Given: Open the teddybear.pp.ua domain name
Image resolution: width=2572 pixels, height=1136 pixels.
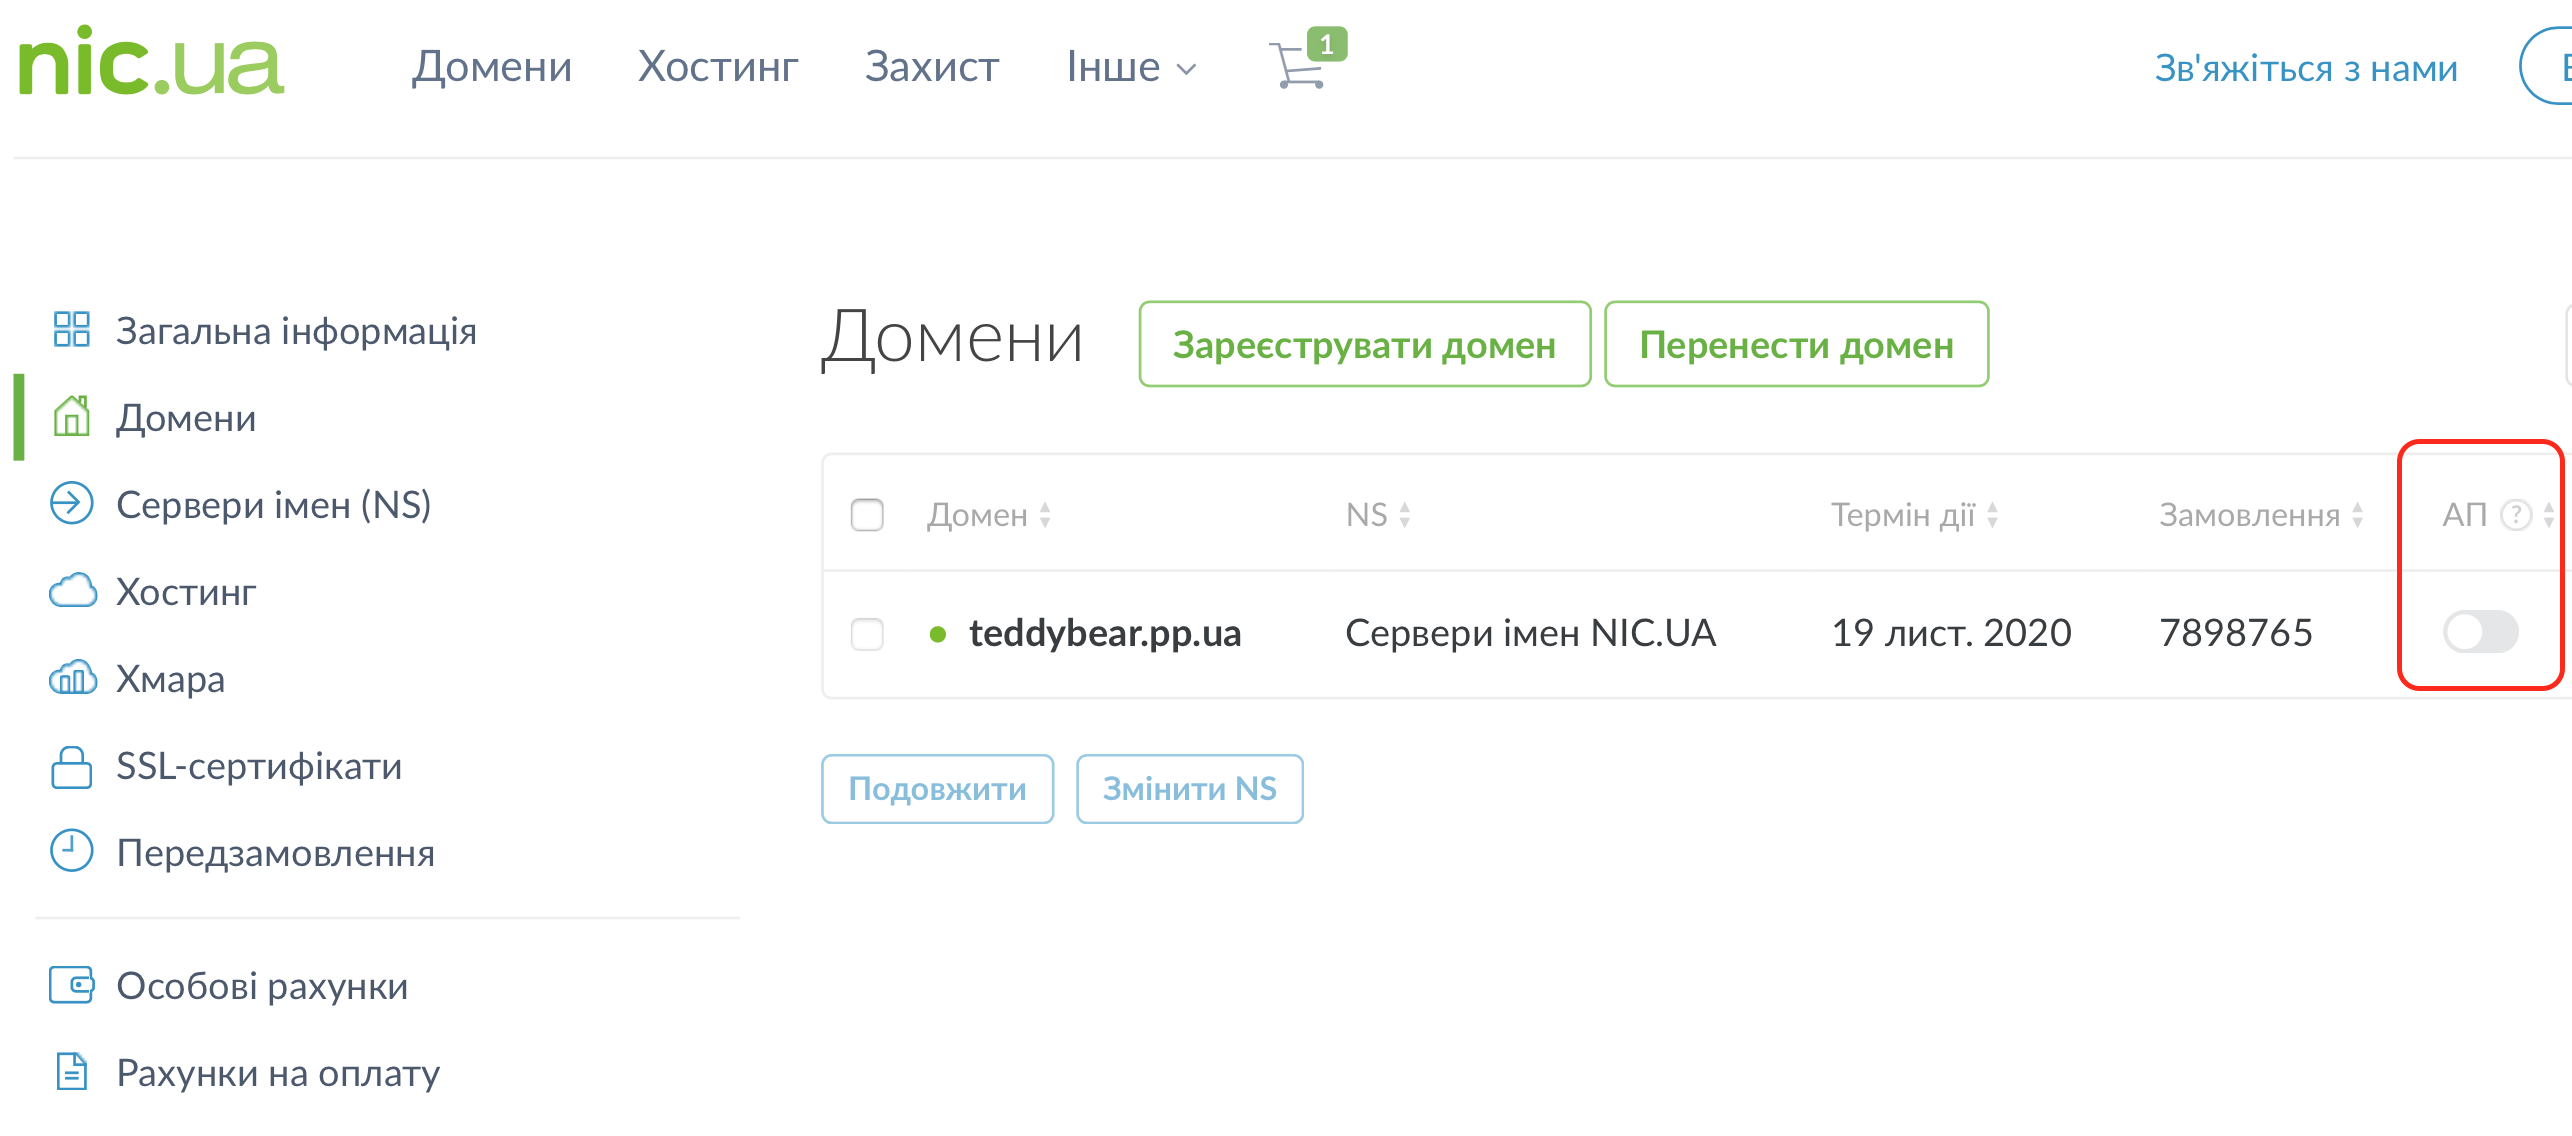Looking at the screenshot, I should click(1104, 633).
